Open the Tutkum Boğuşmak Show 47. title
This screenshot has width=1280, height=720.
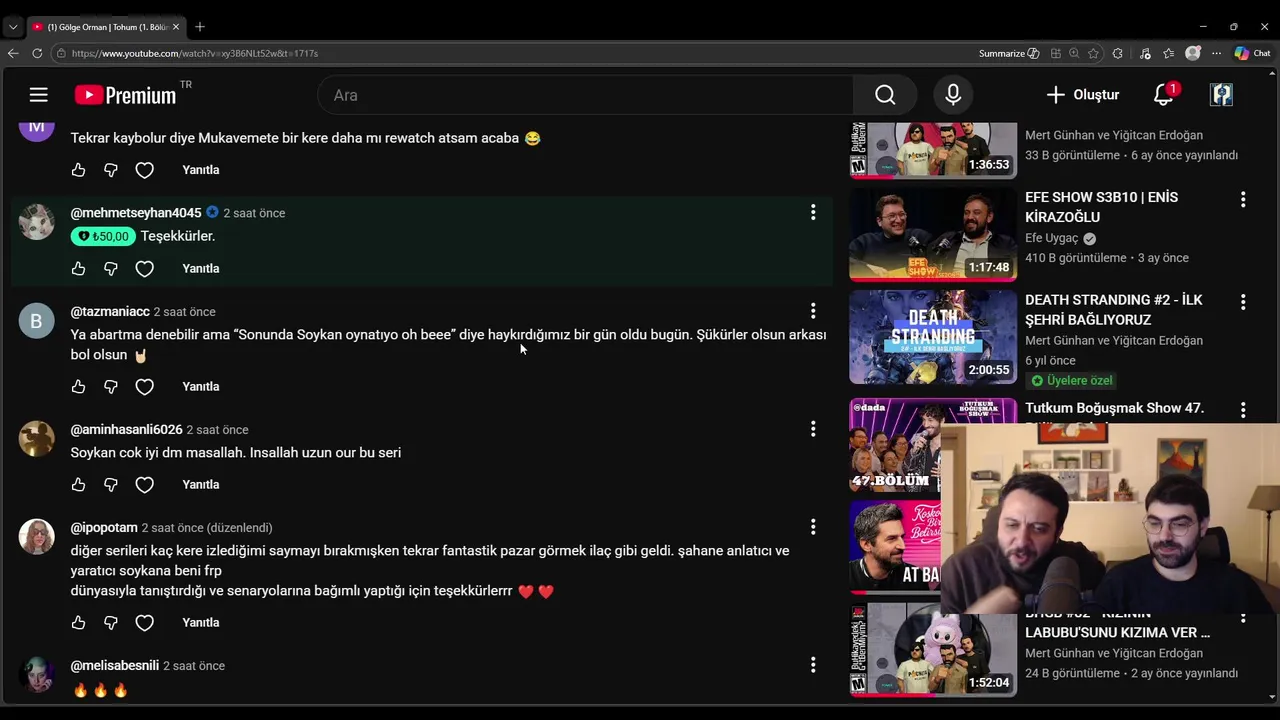[1114, 408]
